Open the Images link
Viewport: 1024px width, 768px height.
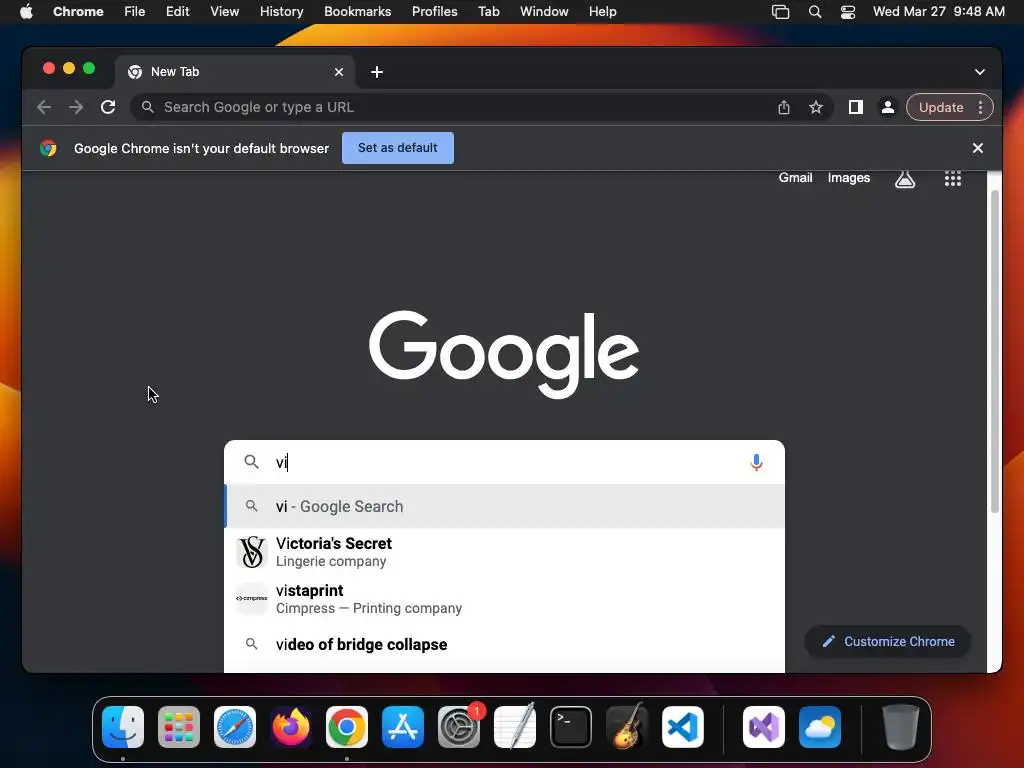(x=848, y=178)
